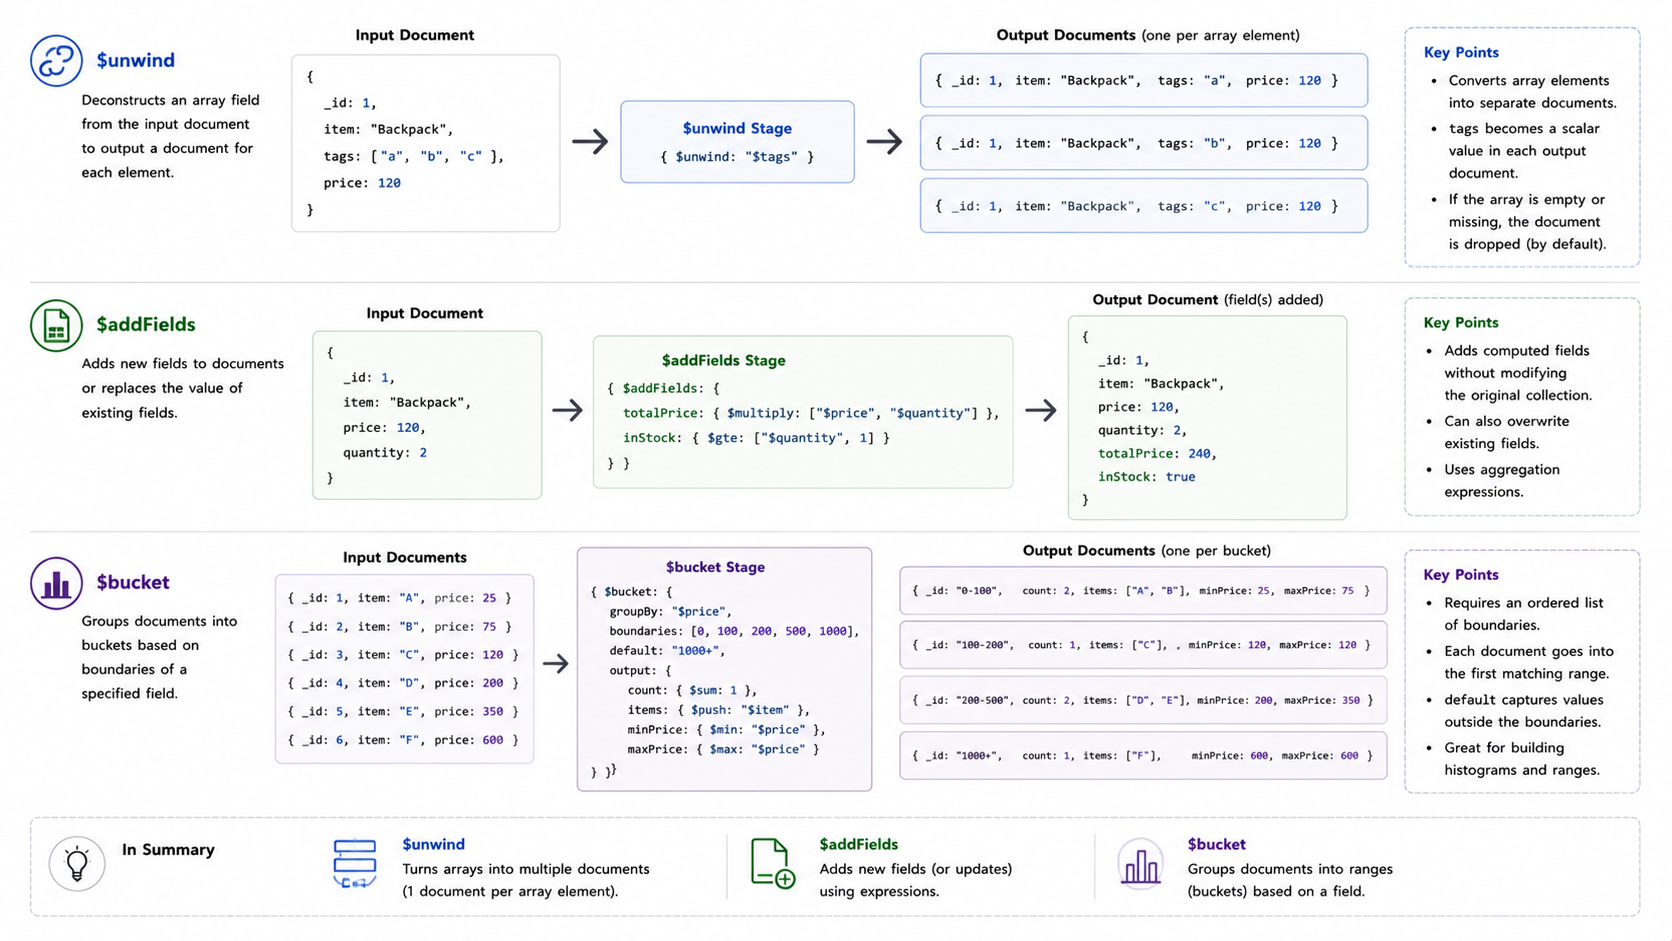1672x941 pixels.
Task: Click the output document with tags: "a"
Action: (1144, 81)
